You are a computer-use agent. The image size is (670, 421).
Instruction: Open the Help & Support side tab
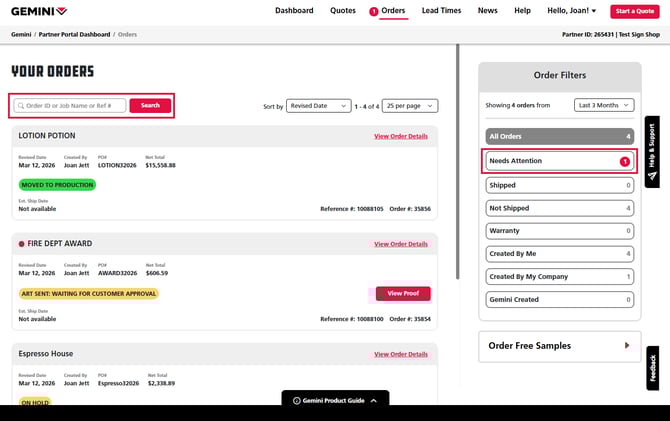pyautogui.click(x=652, y=152)
